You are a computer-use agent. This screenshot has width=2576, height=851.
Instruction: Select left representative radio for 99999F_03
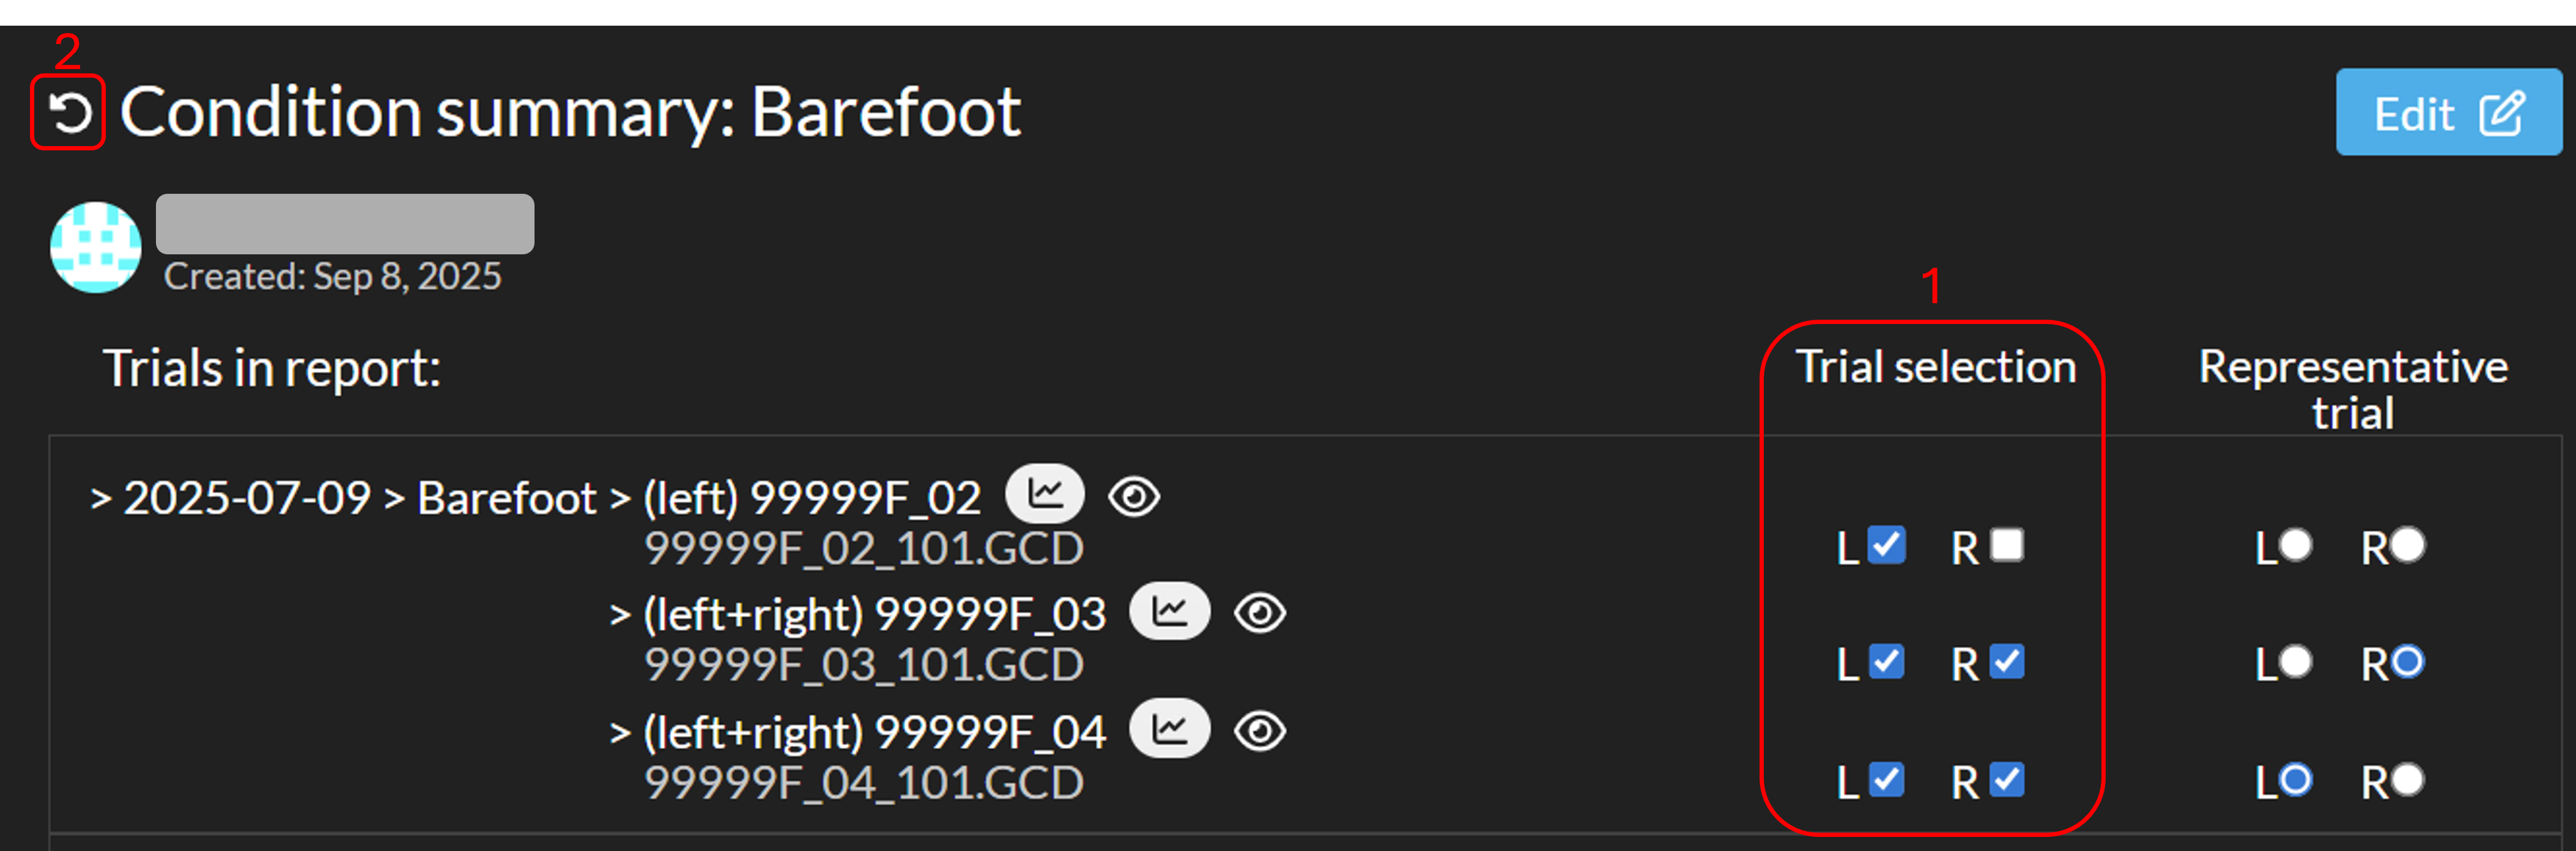(2295, 662)
